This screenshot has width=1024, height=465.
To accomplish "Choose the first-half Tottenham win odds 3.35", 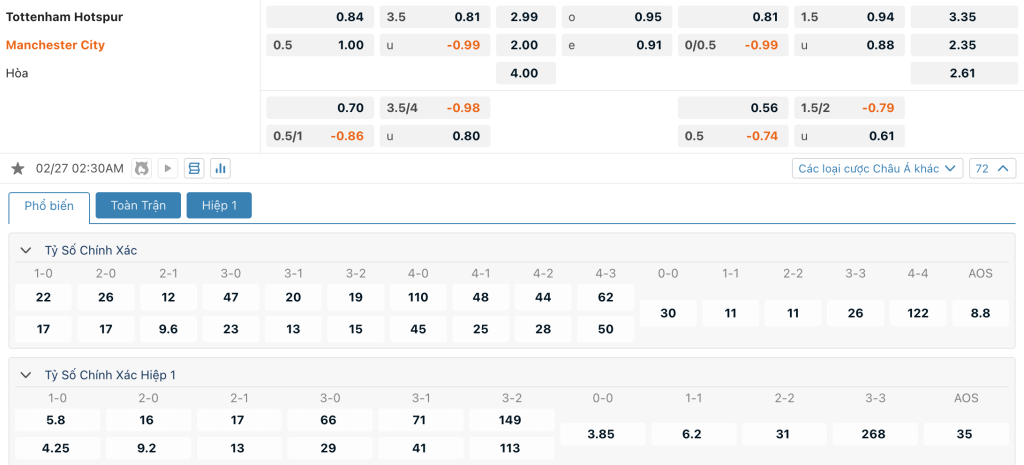I will click(963, 17).
